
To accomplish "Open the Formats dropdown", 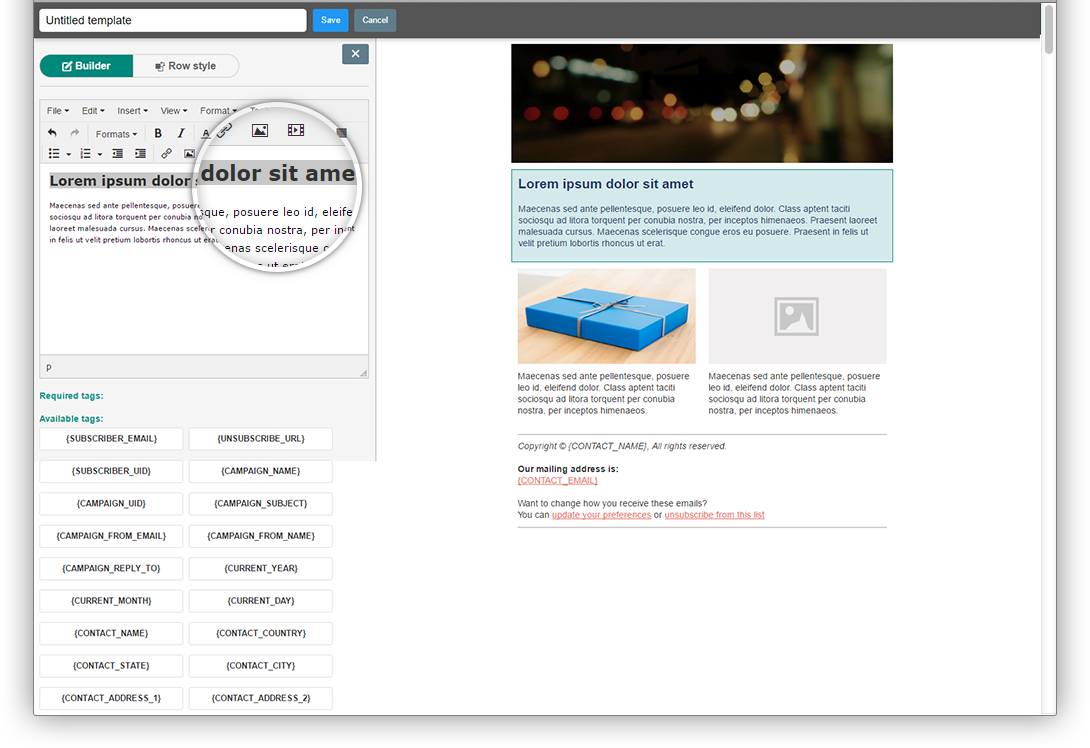I will [116, 134].
